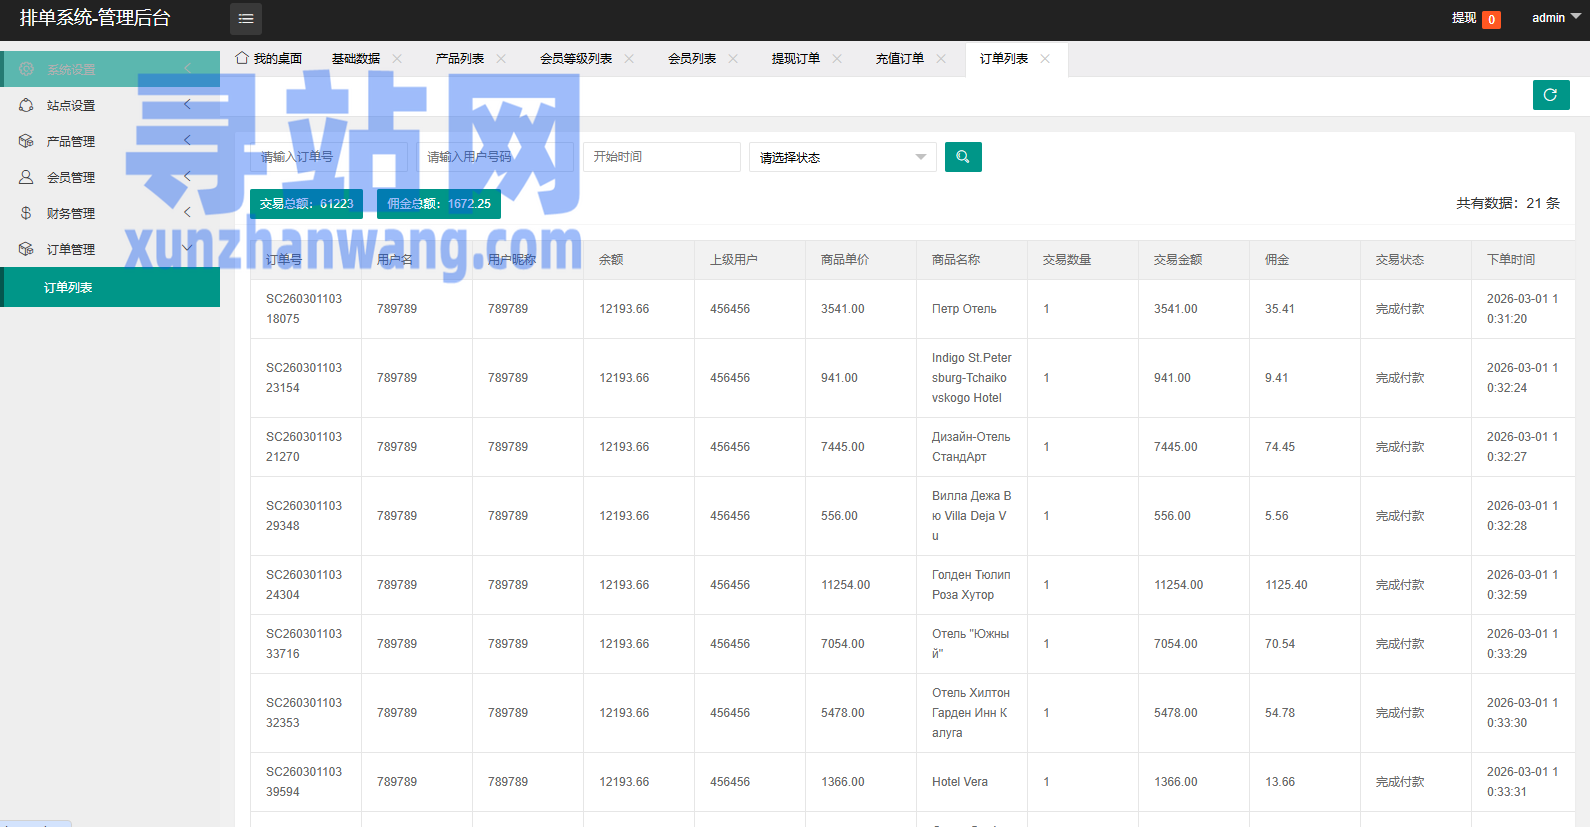Toggle the sidebar with the hamburger menu icon

[x=246, y=18]
